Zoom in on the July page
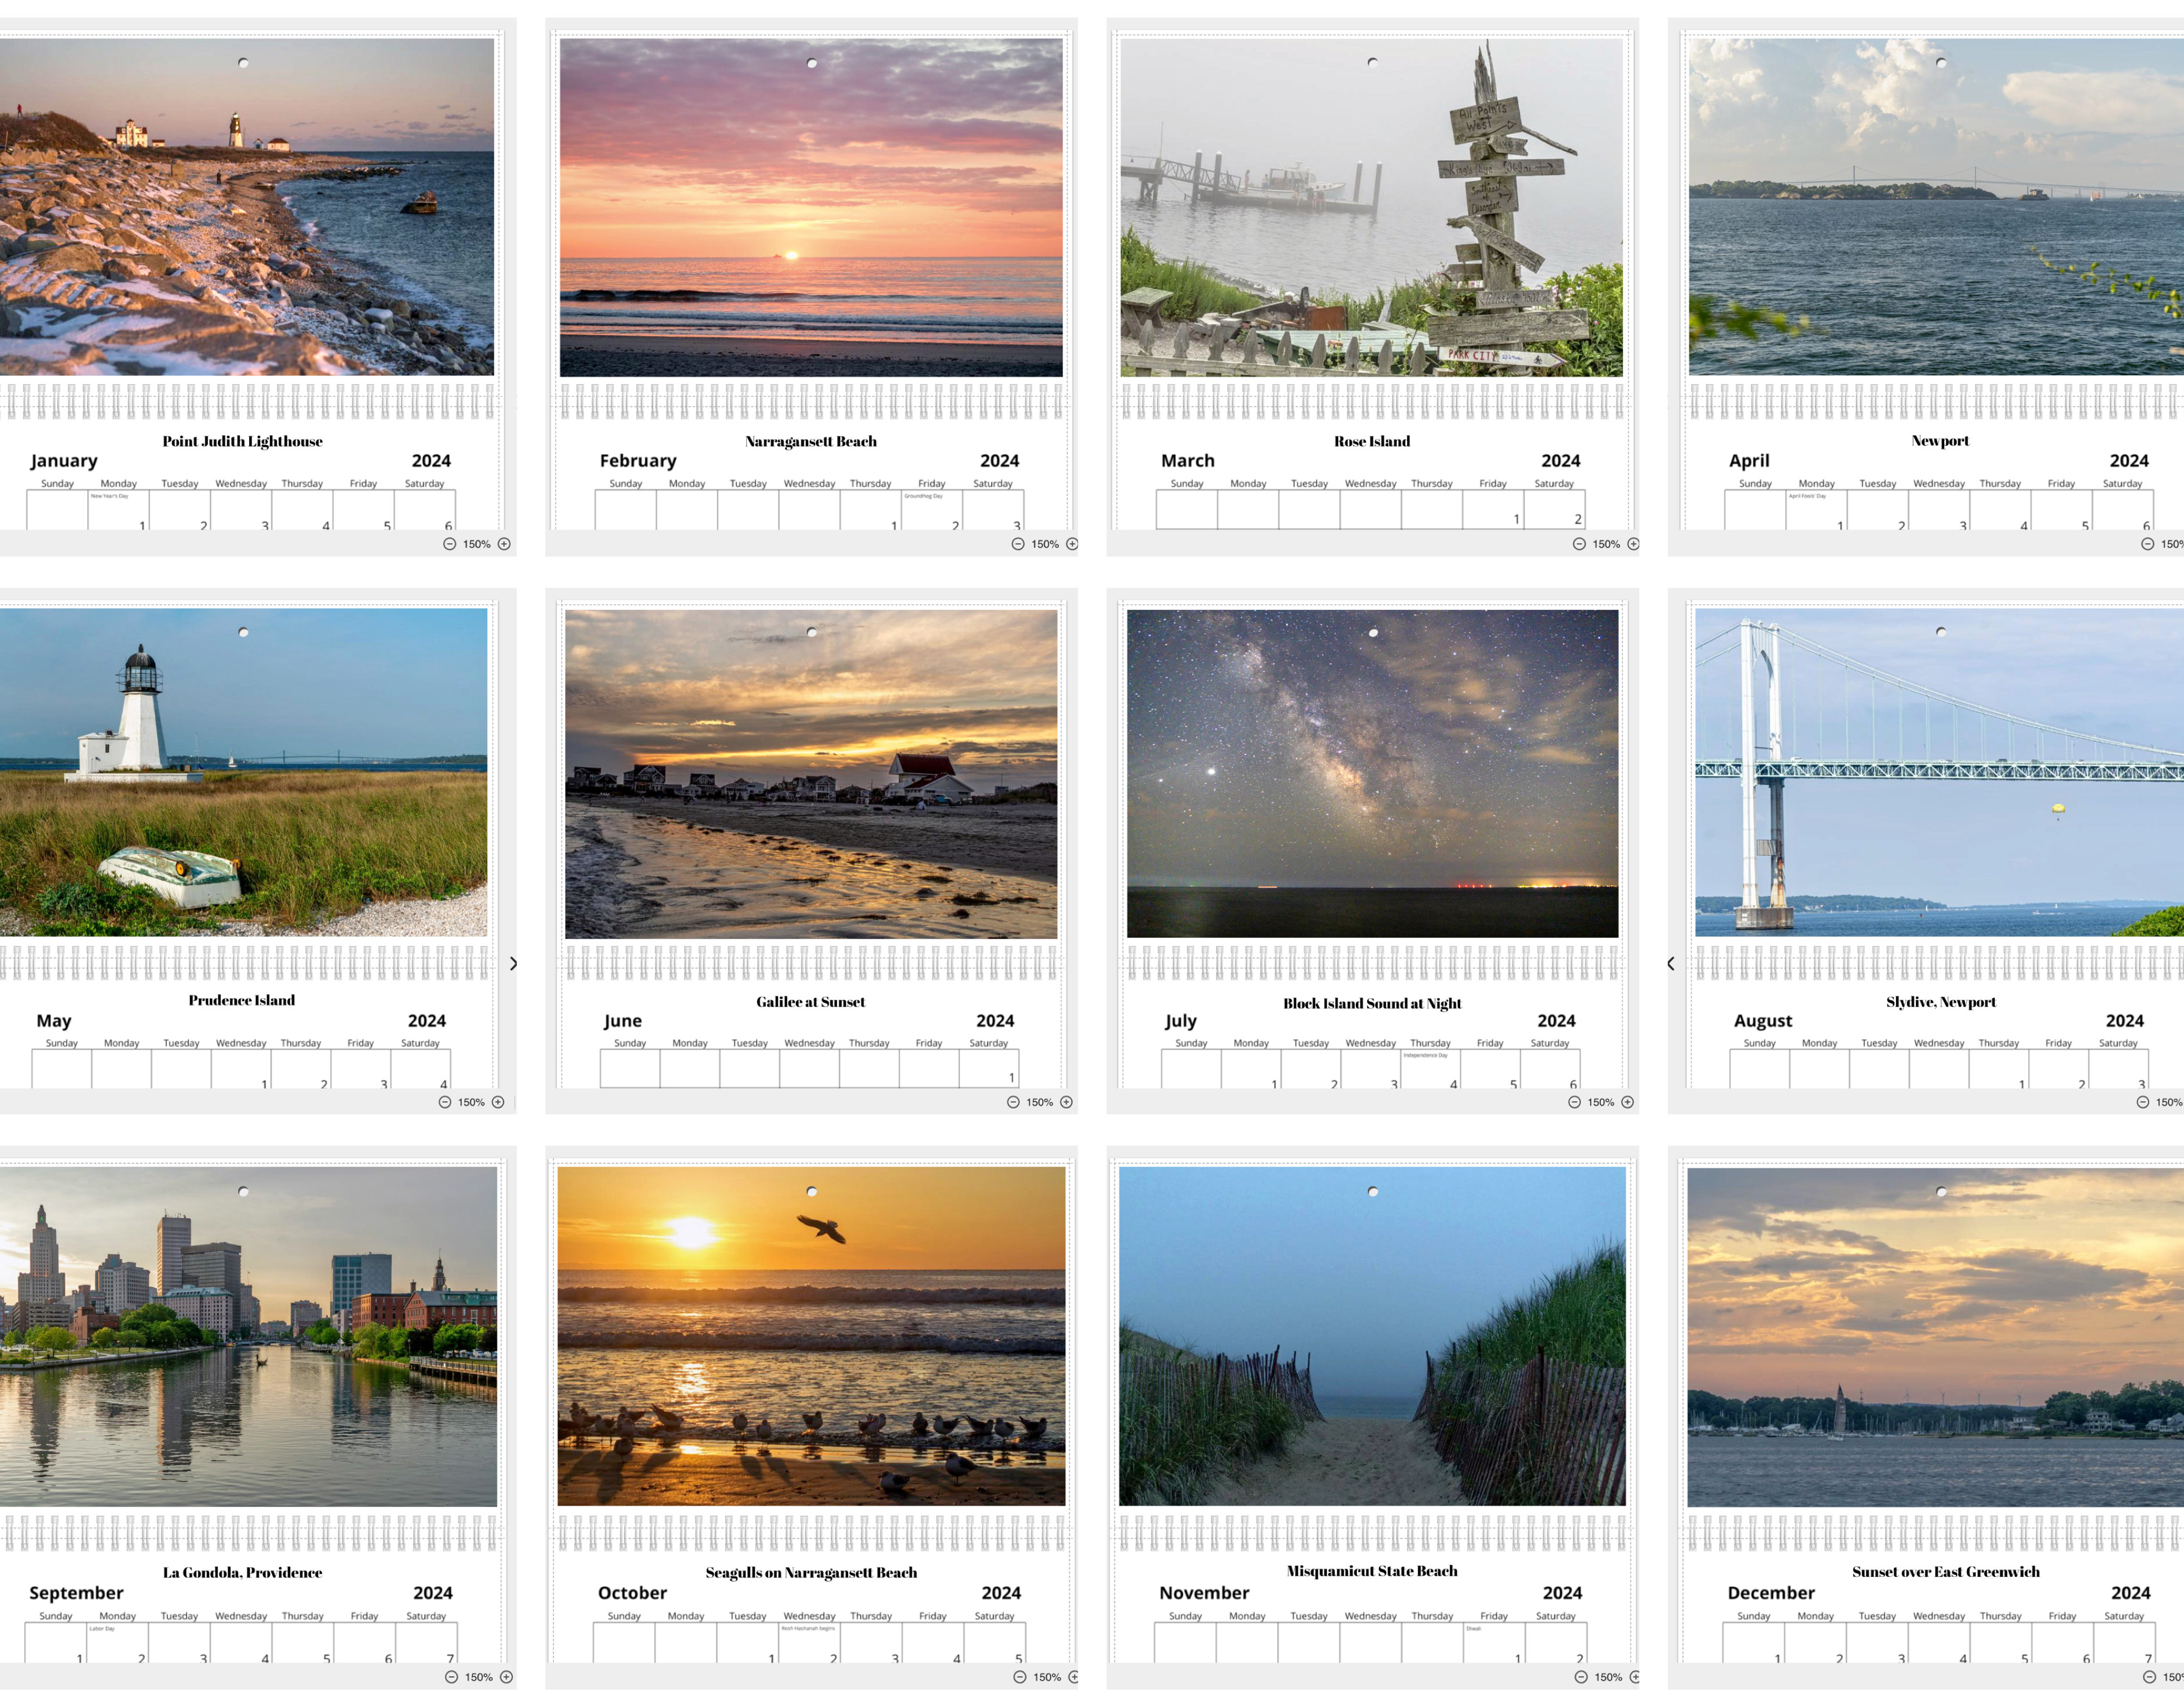Viewport: 2184px width, 1708px height. 1627,1102
